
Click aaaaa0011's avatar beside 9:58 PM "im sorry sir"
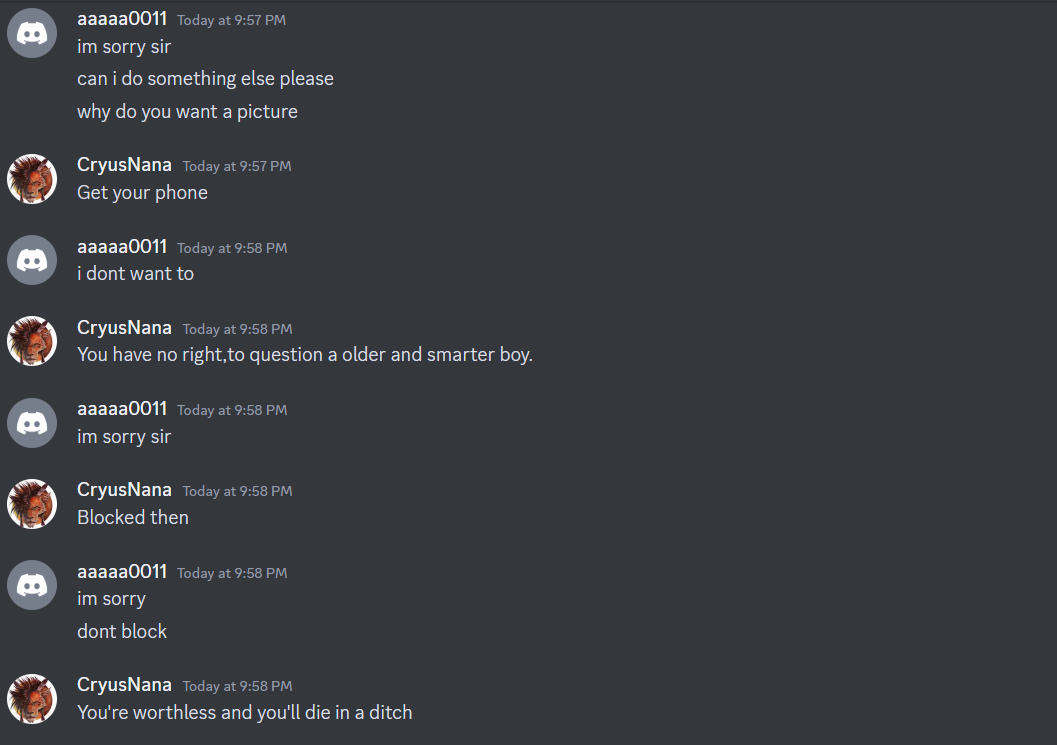[32, 422]
